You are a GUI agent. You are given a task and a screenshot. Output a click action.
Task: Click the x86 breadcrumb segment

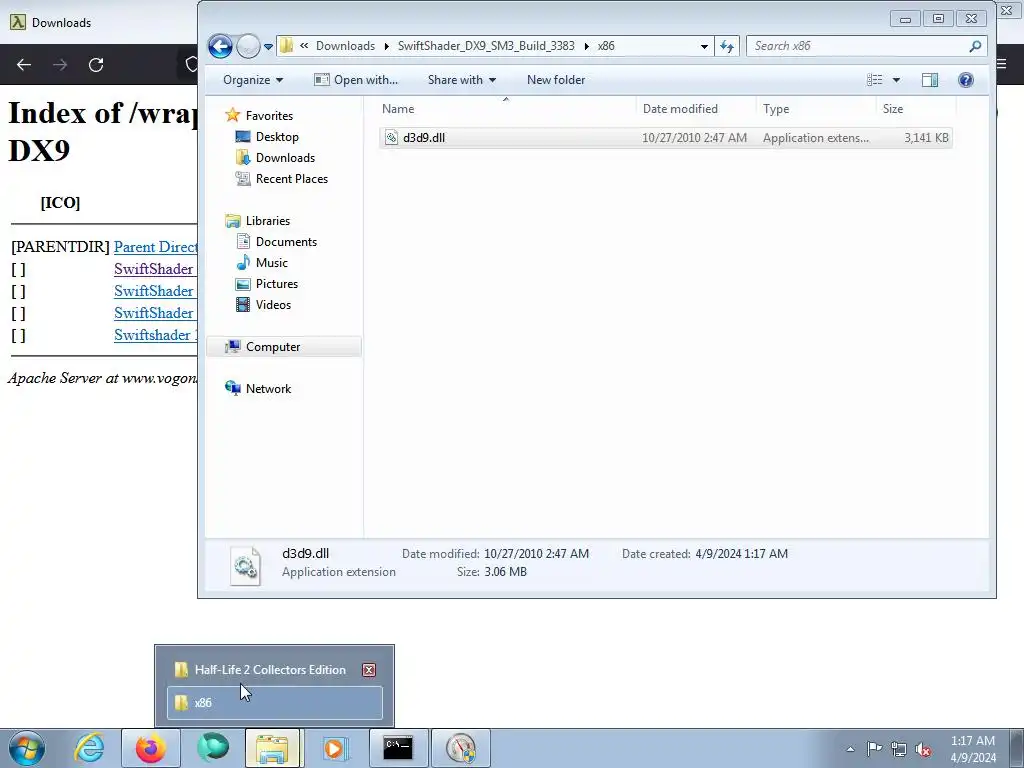click(x=606, y=46)
